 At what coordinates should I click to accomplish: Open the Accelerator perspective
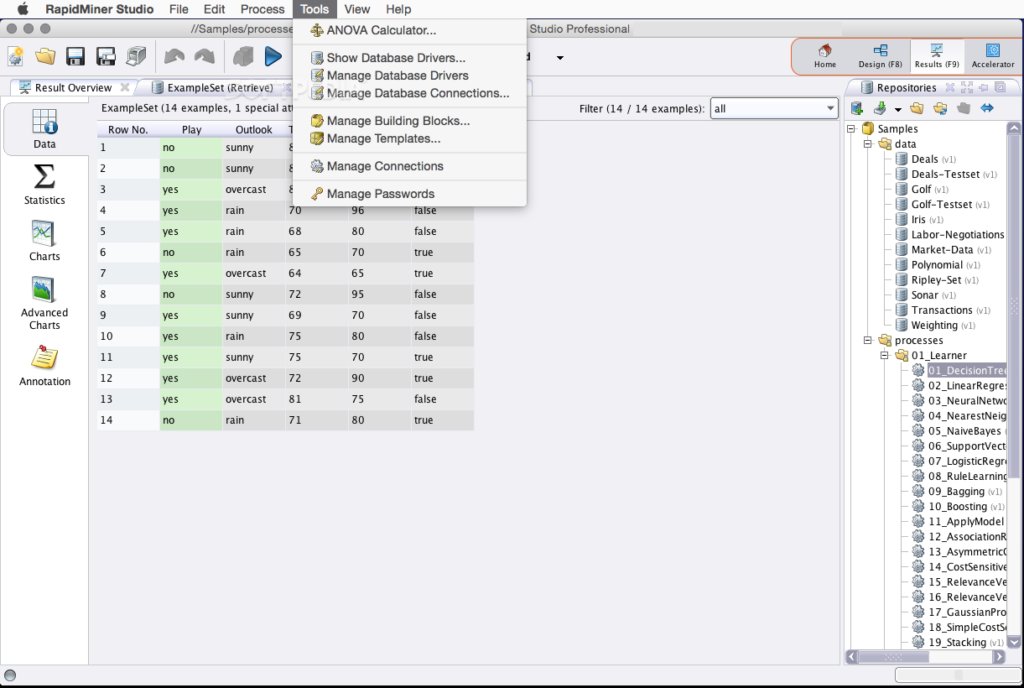993,56
